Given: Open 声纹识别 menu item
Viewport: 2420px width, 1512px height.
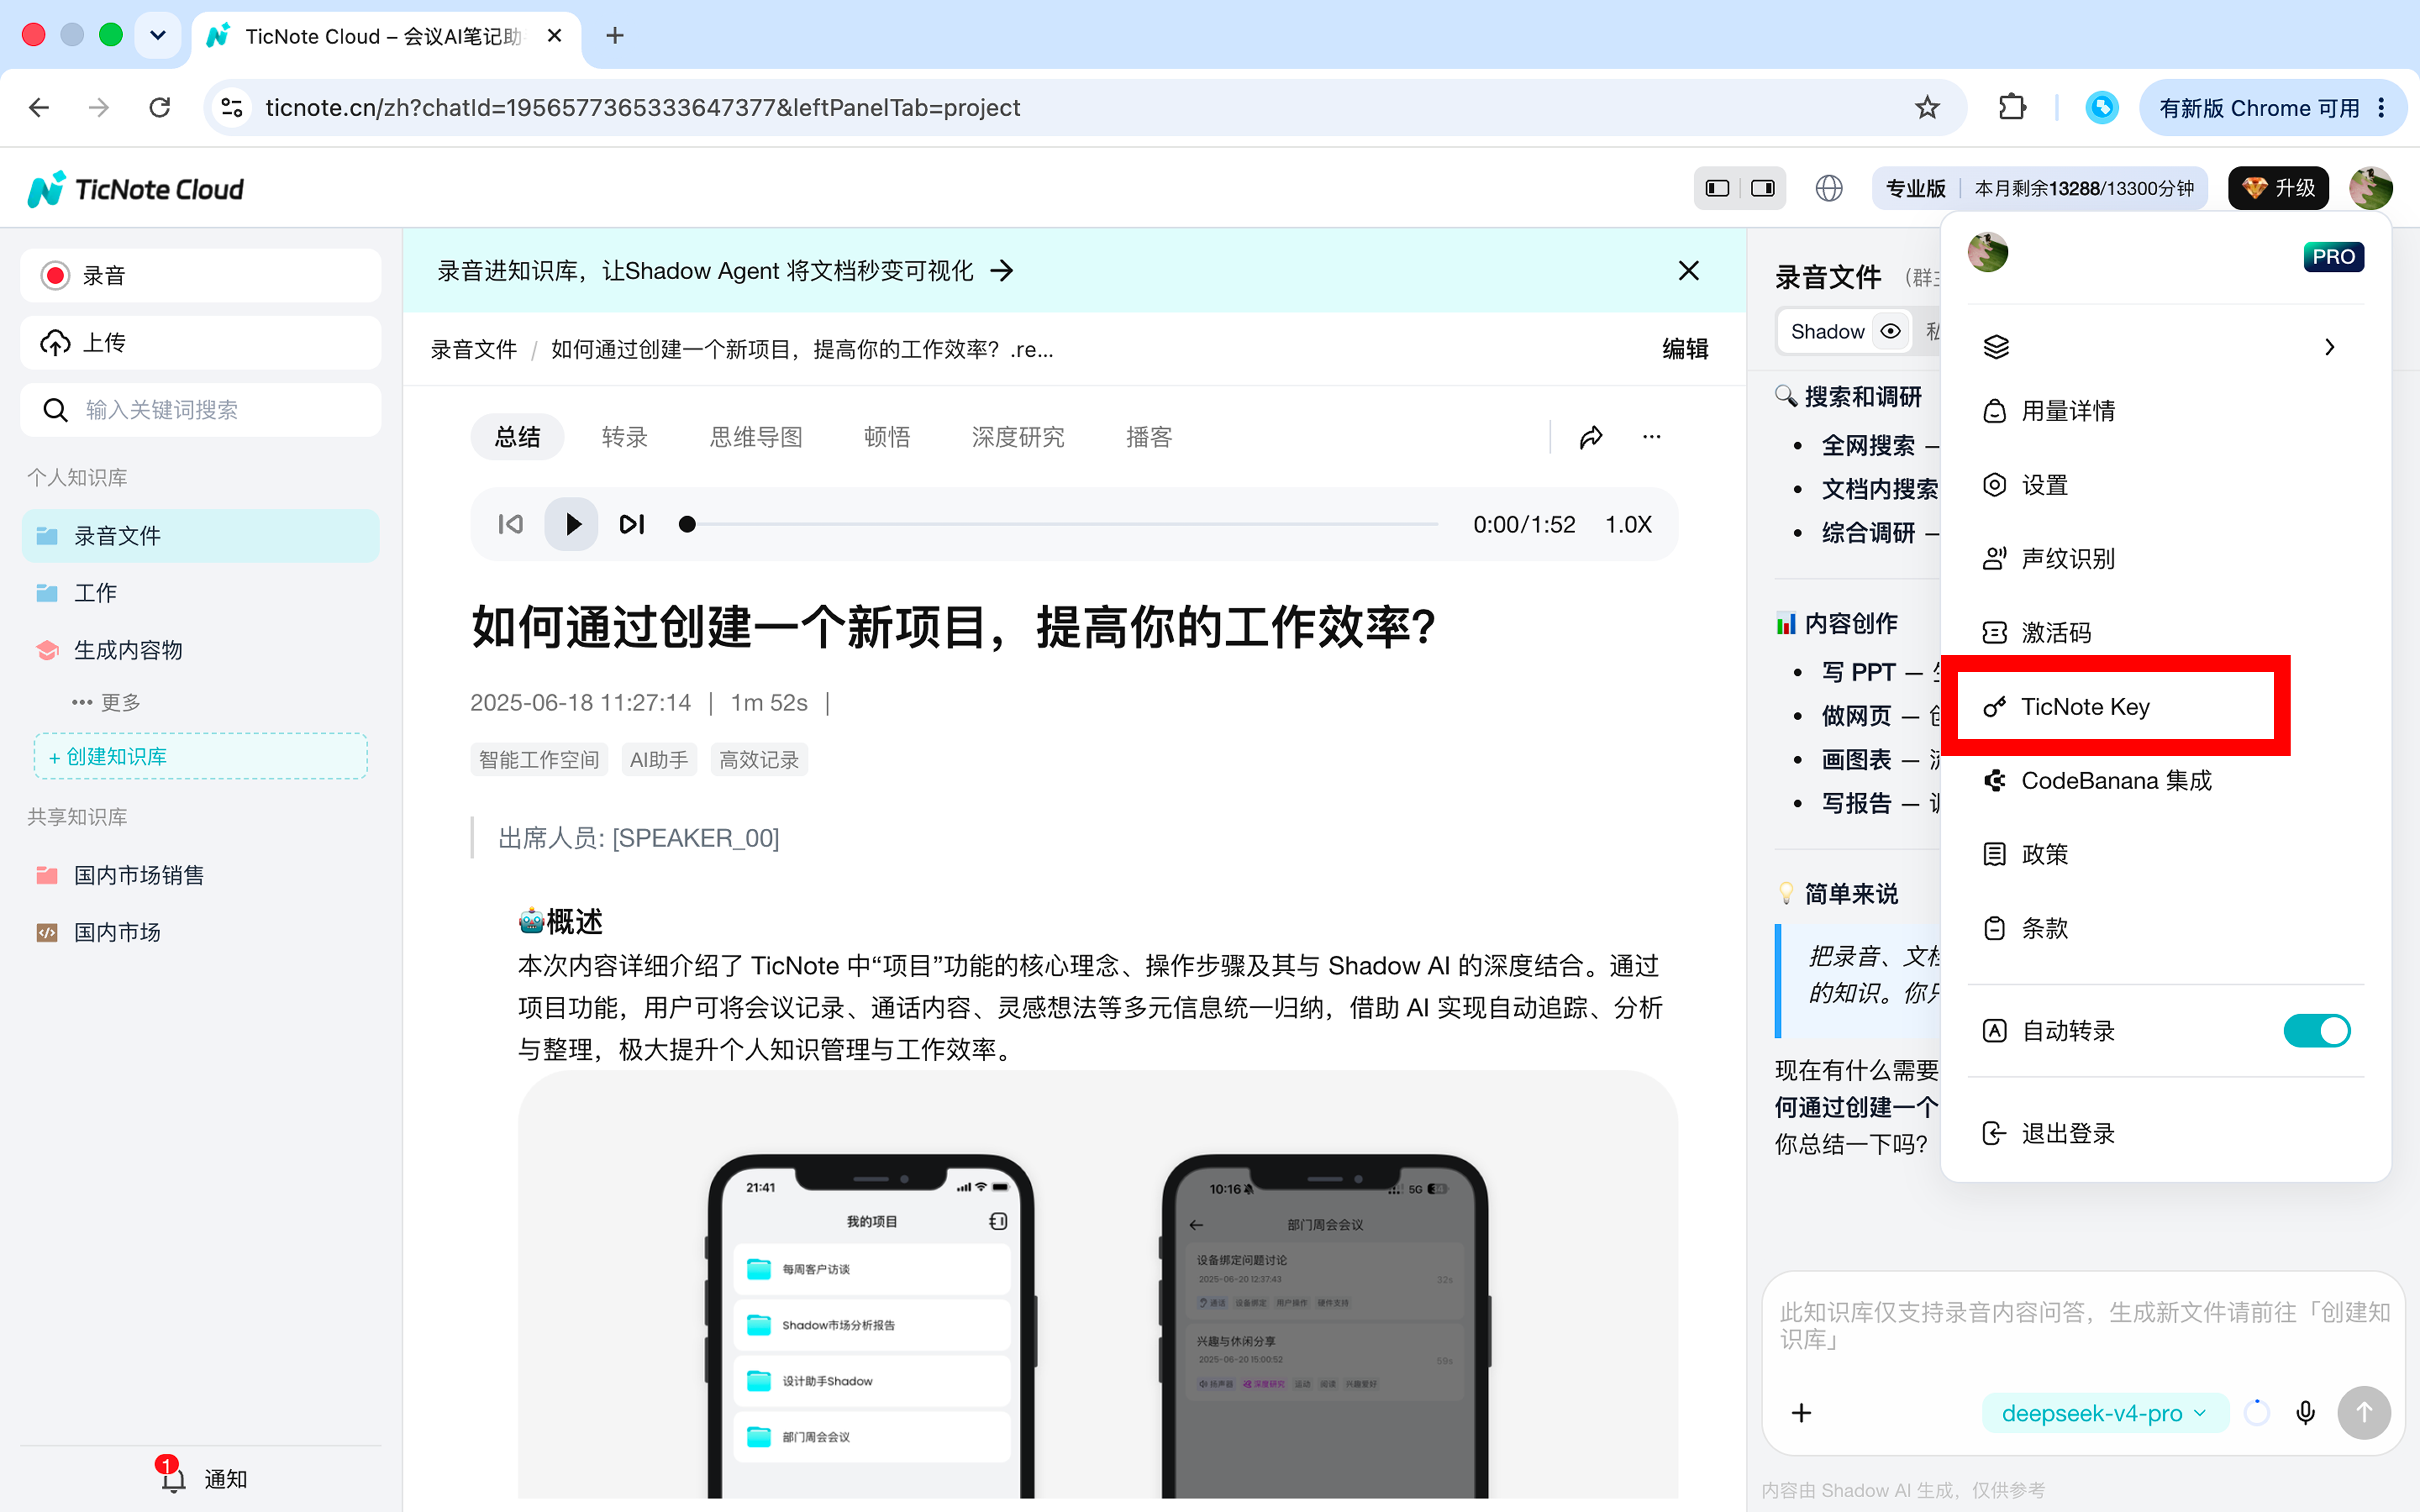Looking at the screenshot, I should tap(2165, 558).
